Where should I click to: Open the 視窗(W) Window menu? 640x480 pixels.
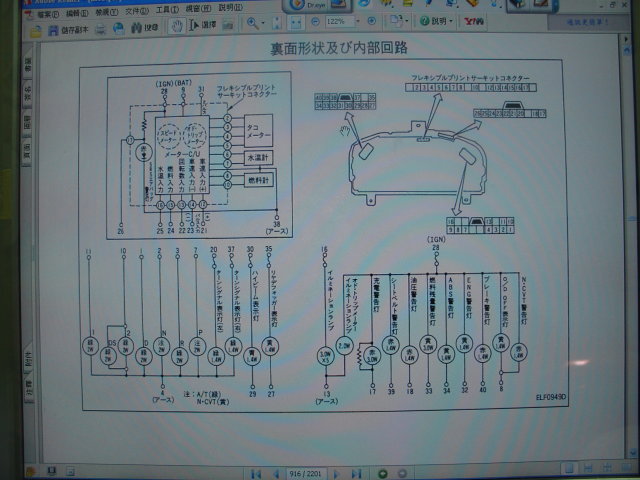coord(198,8)
